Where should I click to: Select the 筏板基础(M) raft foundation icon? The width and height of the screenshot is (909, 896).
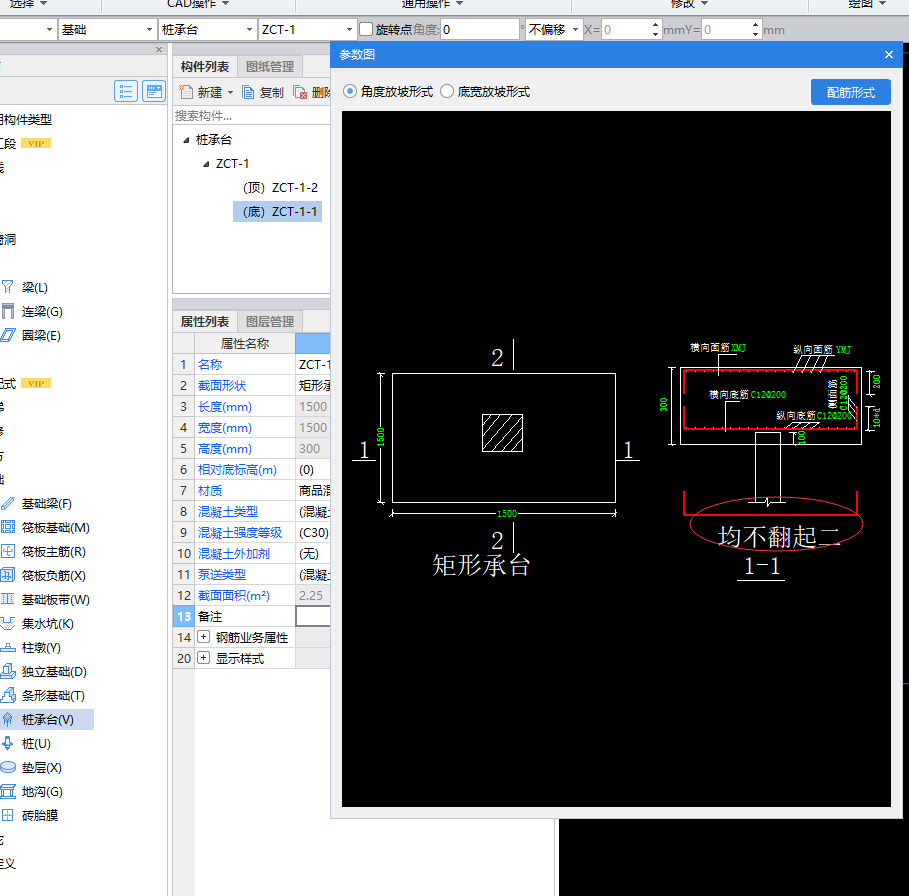click(8, 527)
